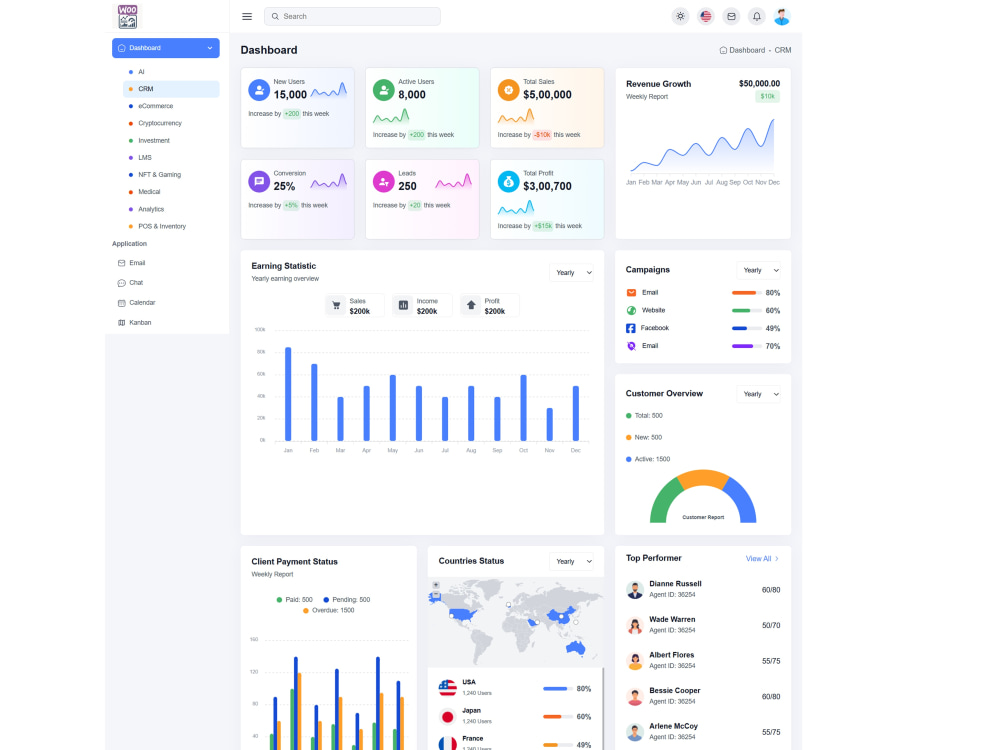Toggle Overdue: 1500 legend item
This screenshot has width=1000, height=750.
click(x=328, y=611)
